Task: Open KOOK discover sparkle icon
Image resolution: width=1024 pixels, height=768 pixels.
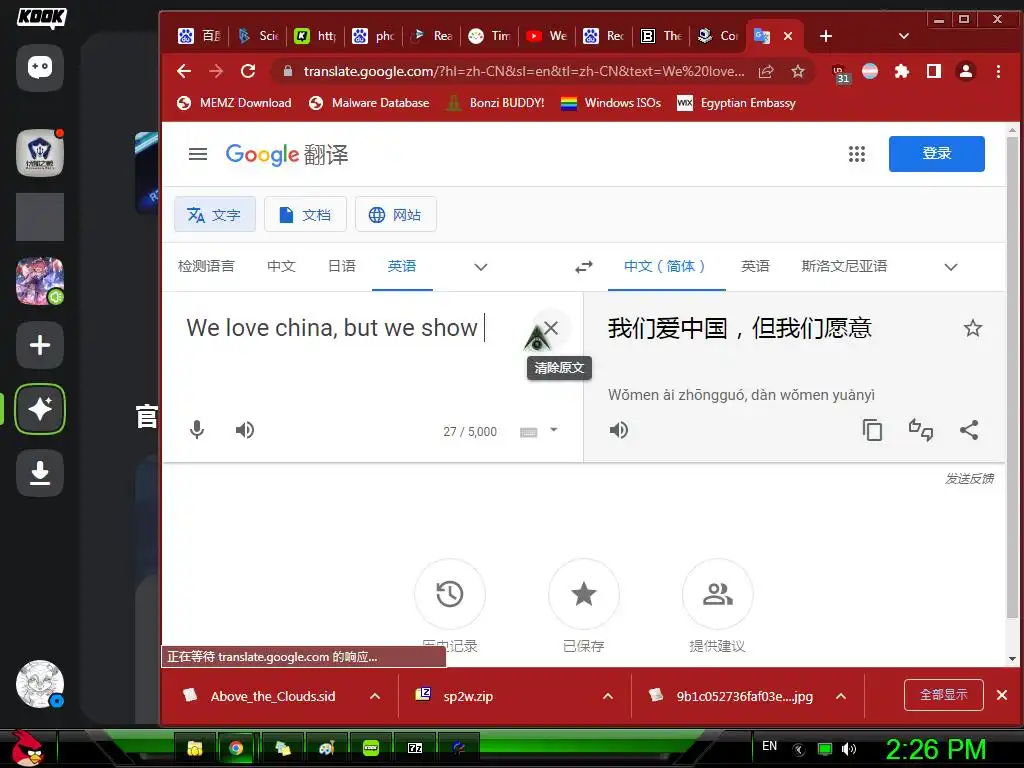Action: pyautogui.click(x=40, y=409)
